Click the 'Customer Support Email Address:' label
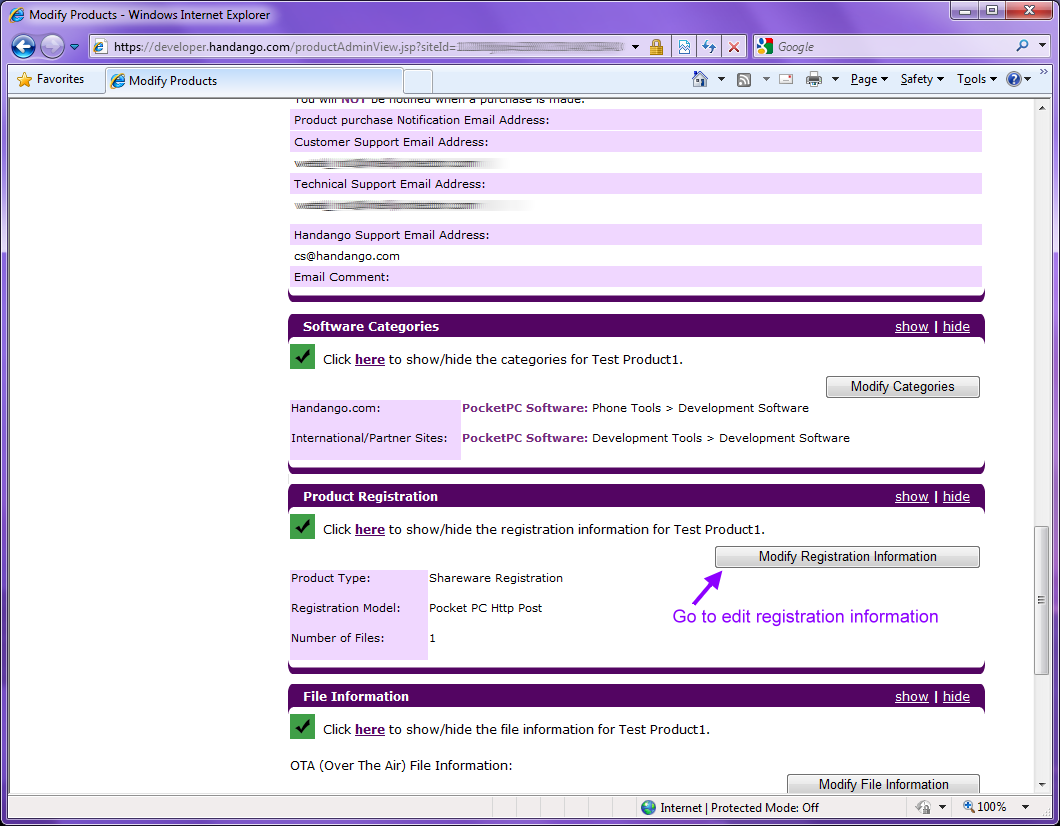The width and height of the screenshot is (1060, 826). 391,142
